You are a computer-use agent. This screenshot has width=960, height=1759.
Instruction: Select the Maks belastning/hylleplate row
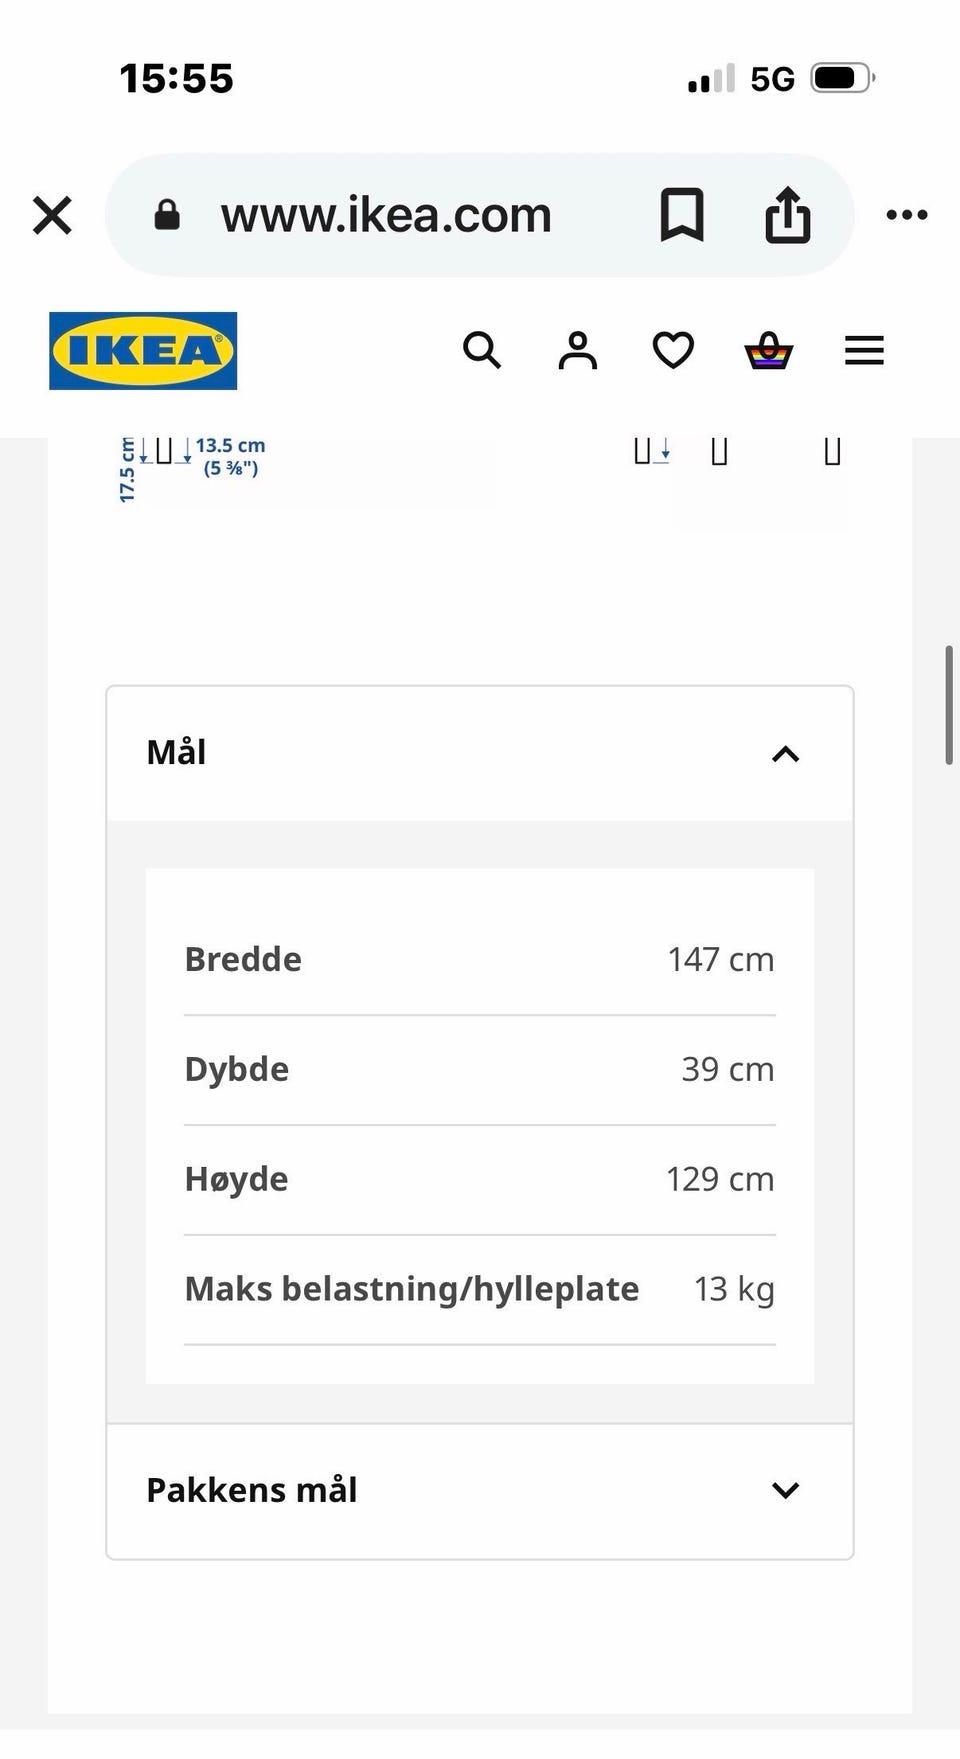(480, 1290)
